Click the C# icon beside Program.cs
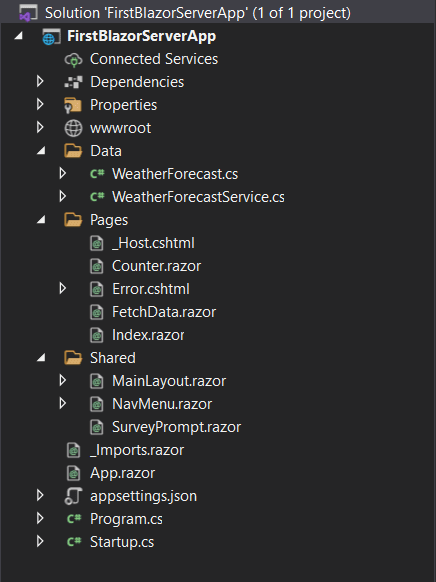The image size is (436, 582). (74, 519)
